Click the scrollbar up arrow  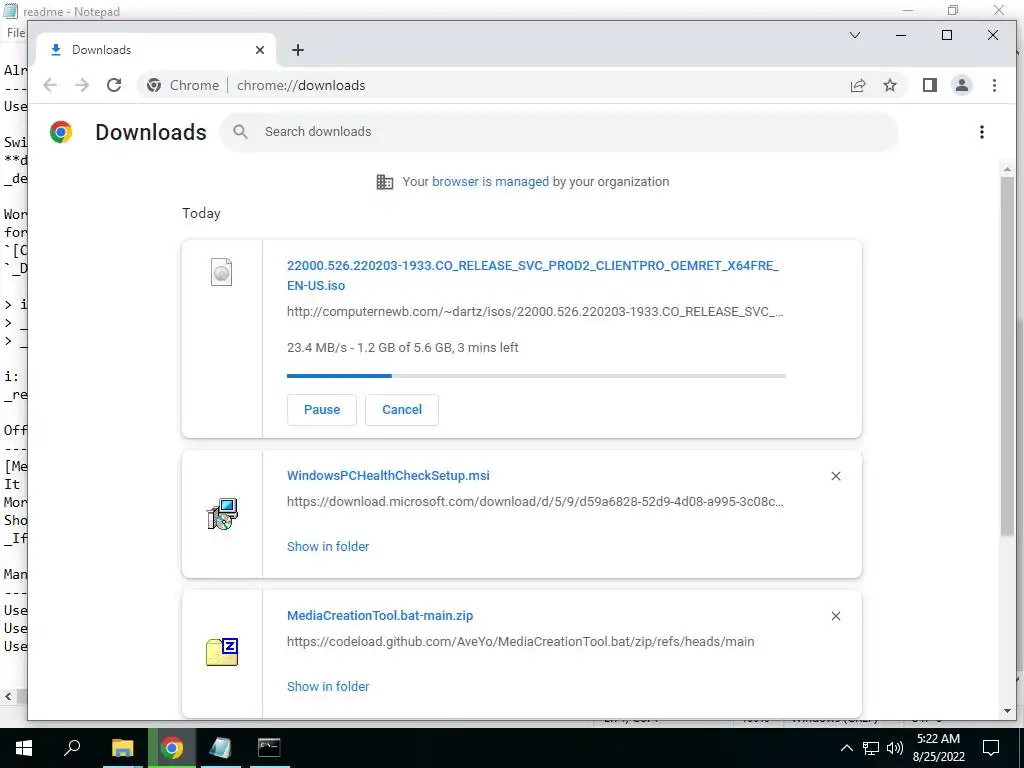click(1007, 170)
